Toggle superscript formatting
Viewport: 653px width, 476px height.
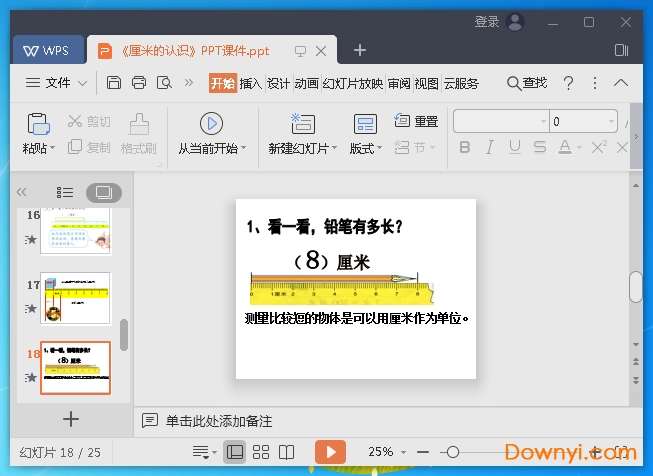click(599, 147)
